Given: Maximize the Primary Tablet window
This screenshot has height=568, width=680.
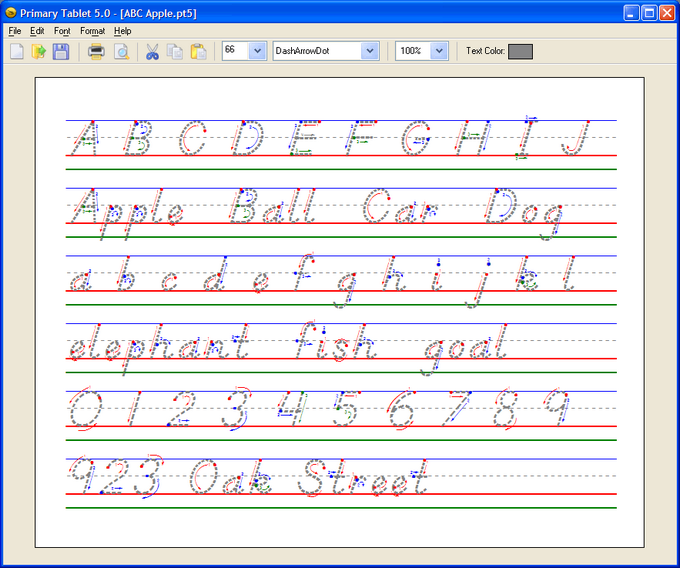Looking at the screenshot, I should coord(648,13).
